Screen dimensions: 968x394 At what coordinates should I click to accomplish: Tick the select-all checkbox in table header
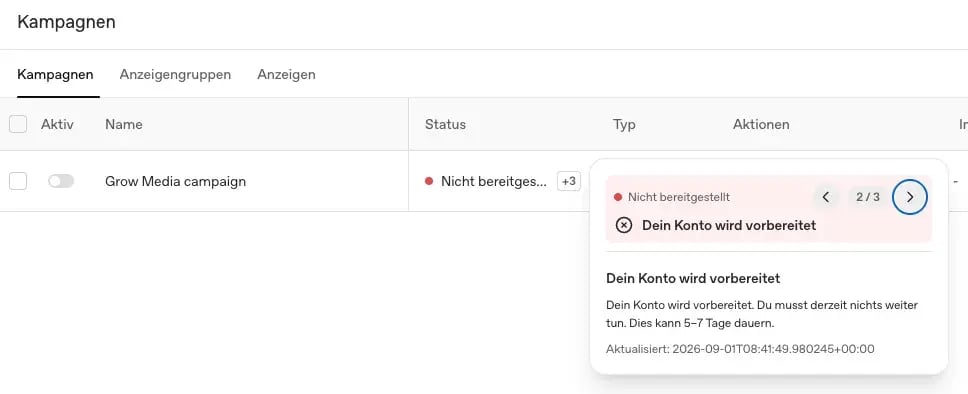point(18,124)
